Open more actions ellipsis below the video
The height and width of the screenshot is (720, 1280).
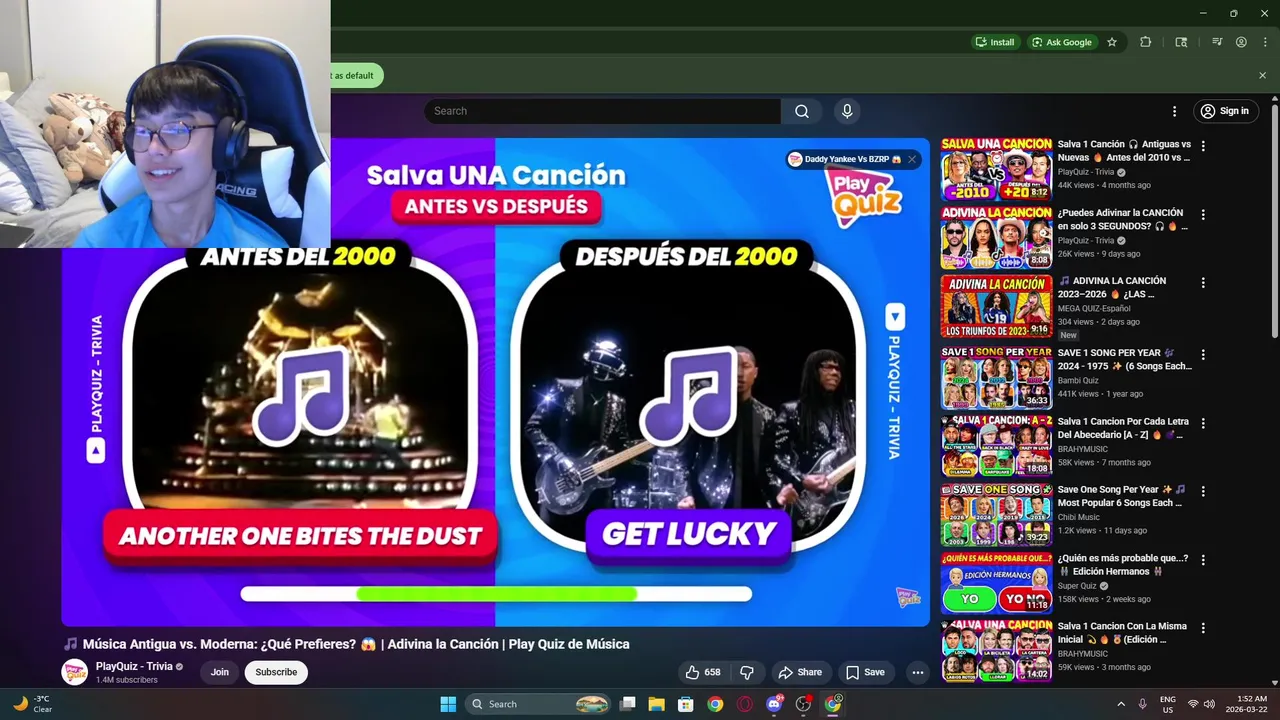[x=918, y=672]
